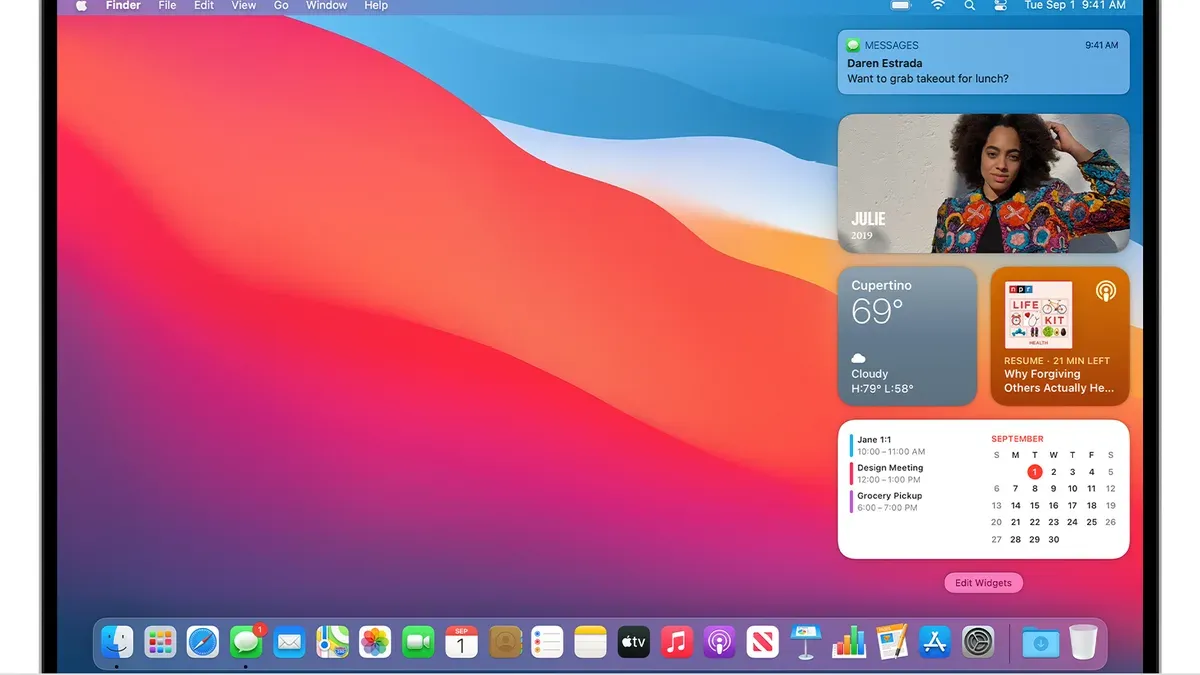The width and height of the screenshot is (1200, 675).
Task: Open Podcasts app icon in Dock
Action: 720,642
